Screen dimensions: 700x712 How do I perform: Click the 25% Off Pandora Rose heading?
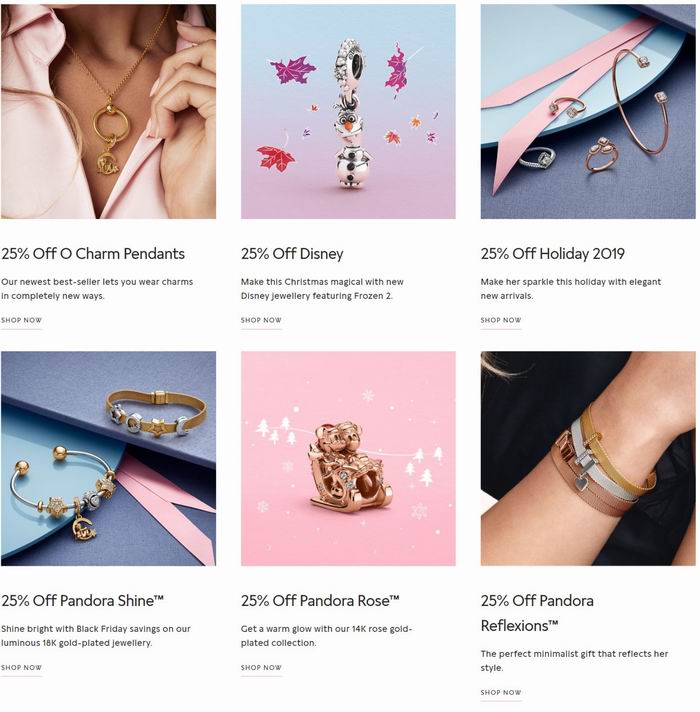pos(320,600)
